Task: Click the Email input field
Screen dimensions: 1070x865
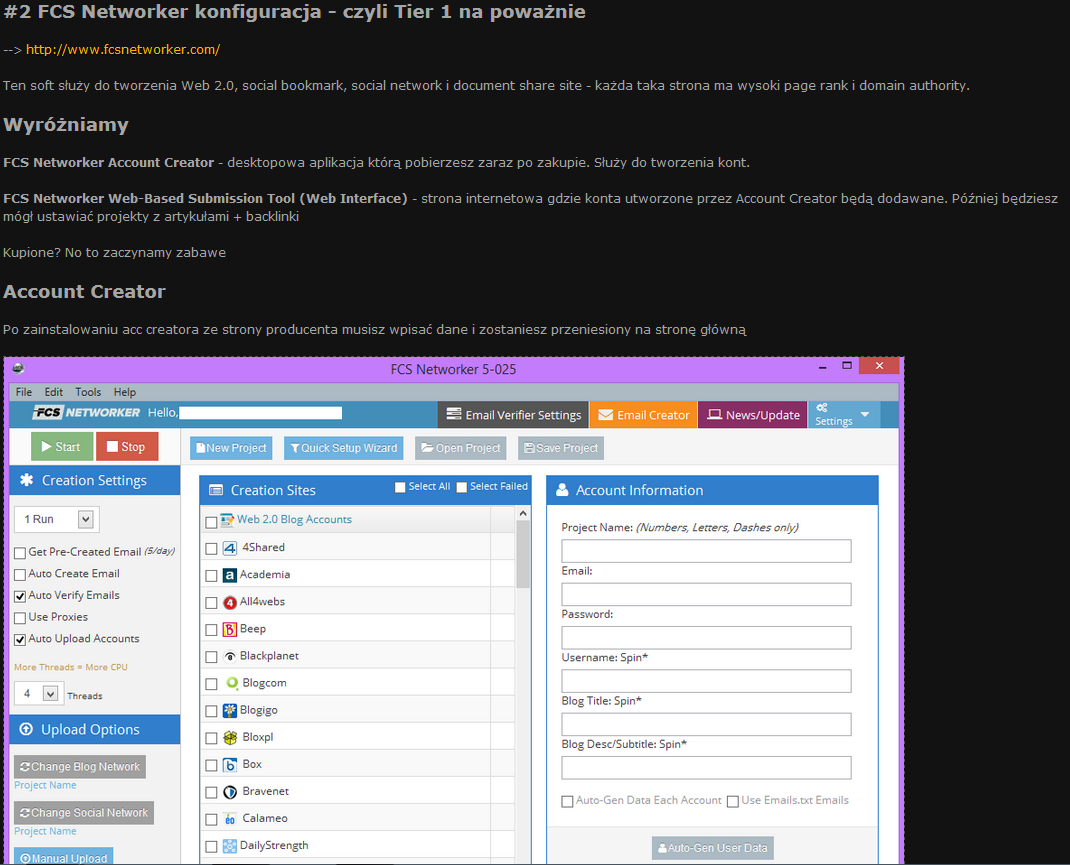Action: pos(706,594)
